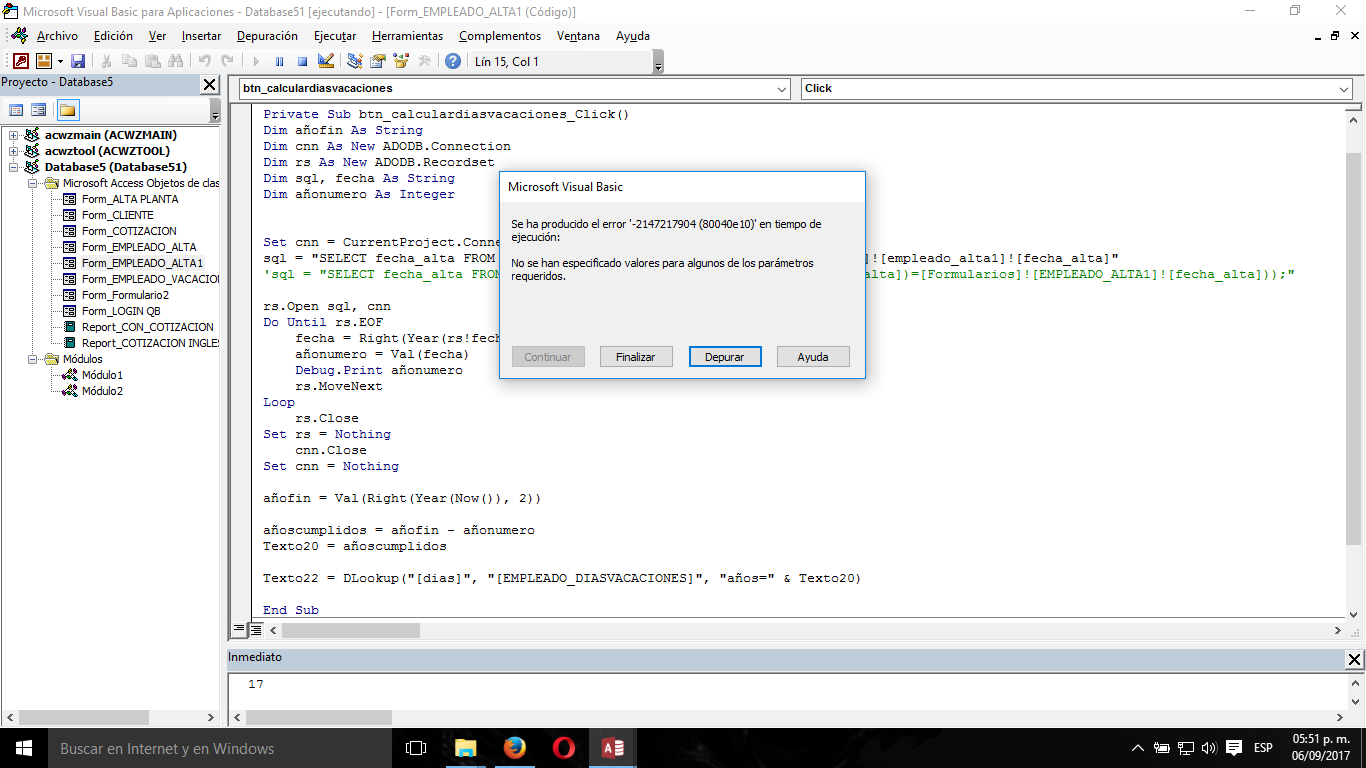Open the Properties Window icon
Viewport: 1366px width, 768px height.
[x=376, y=60]
